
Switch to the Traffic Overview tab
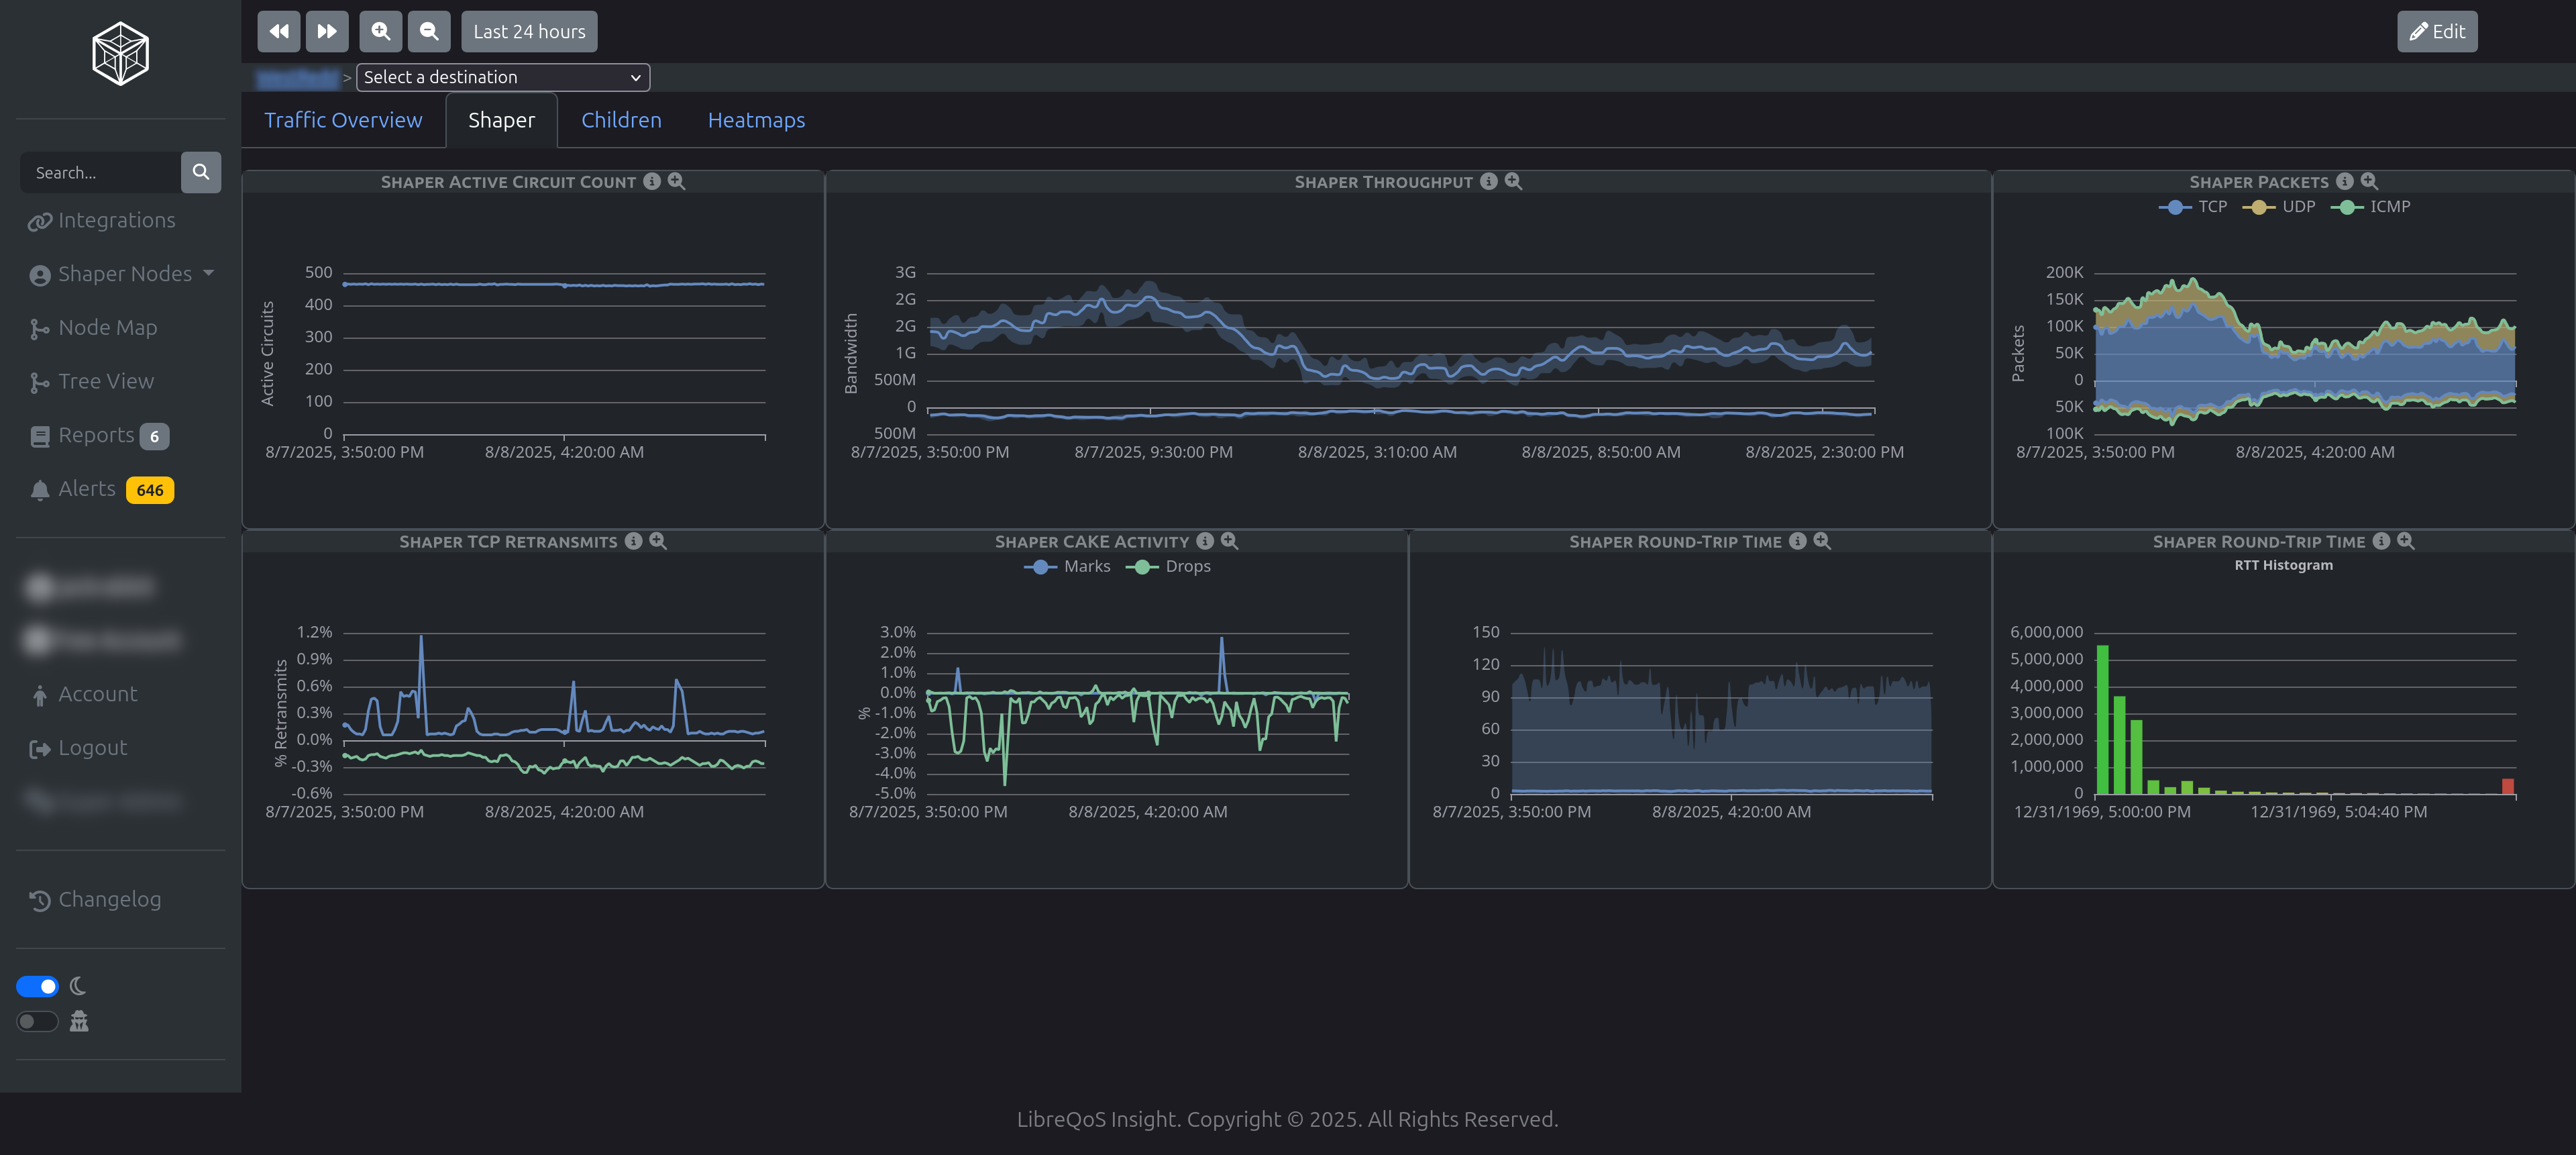click(343, 120)
